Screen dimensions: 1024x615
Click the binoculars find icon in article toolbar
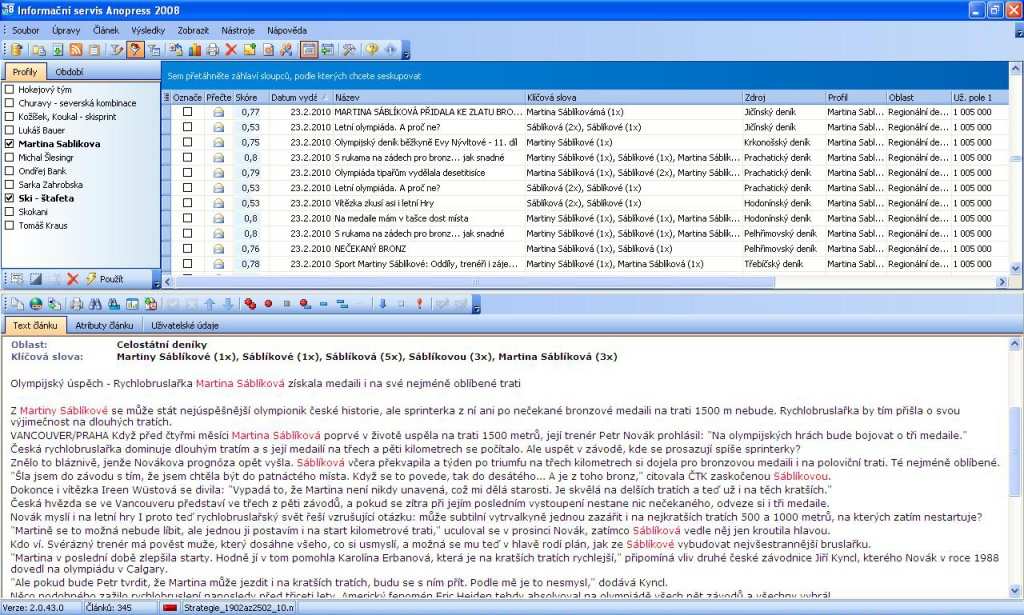(95, 304)
